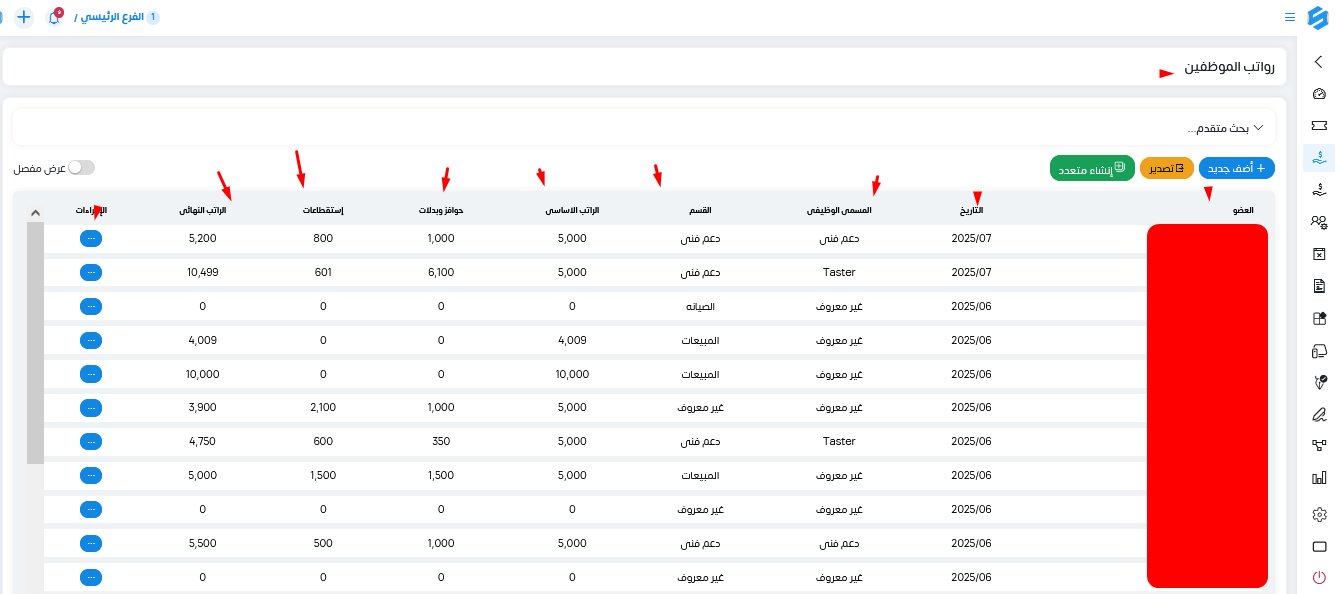Open actions menu for row with final salary 3,900

click(91, 408)
